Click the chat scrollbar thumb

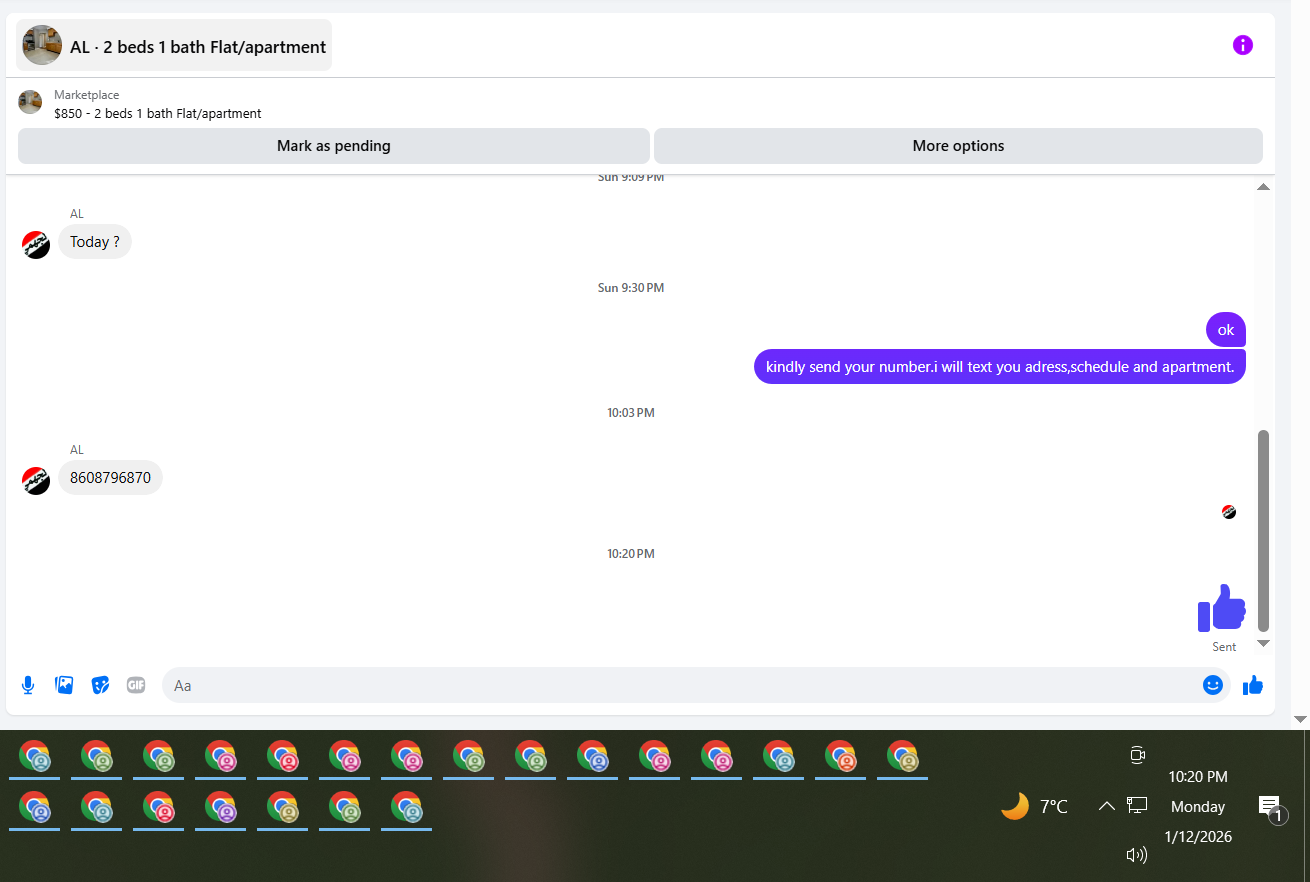[x=1263, y=531]
